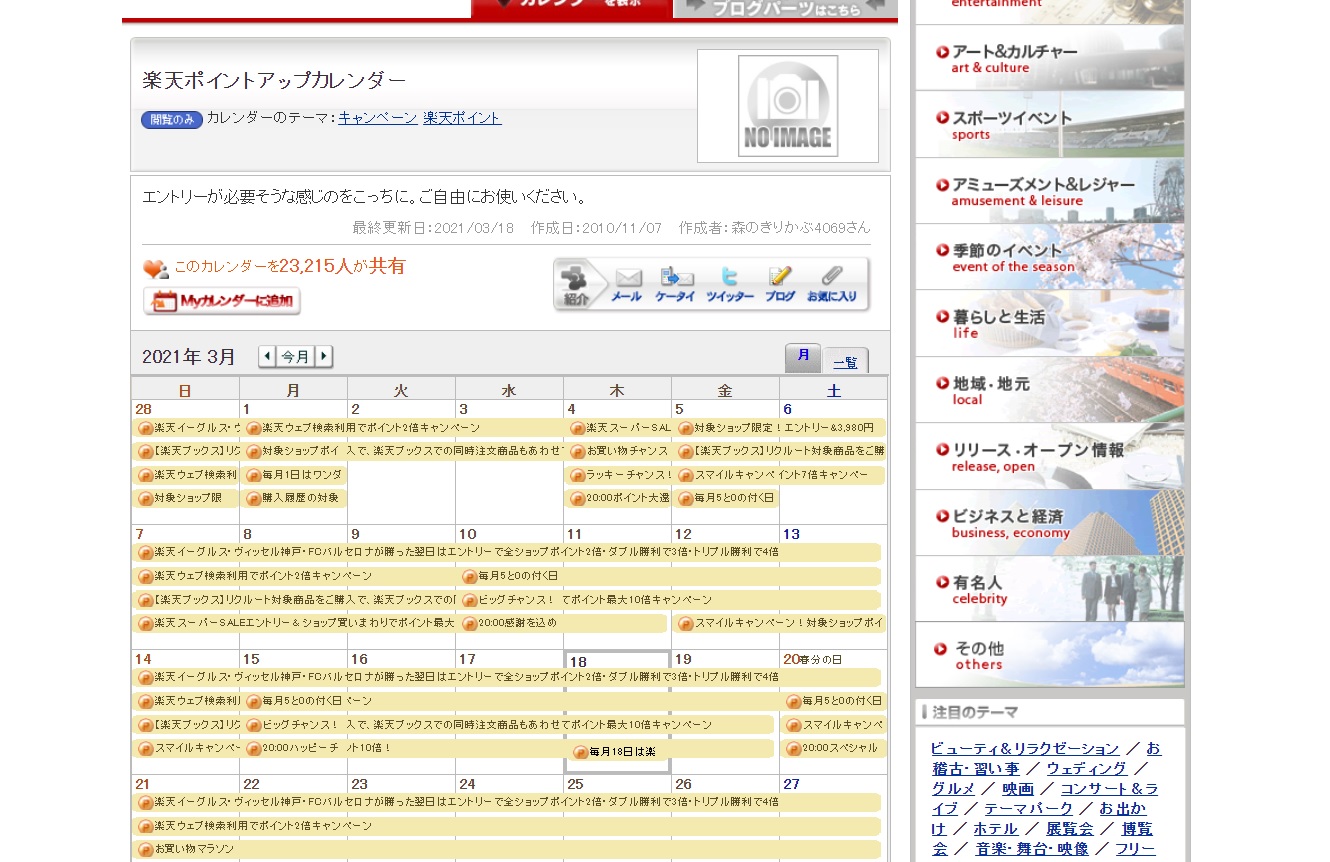Screen dimensions: 1330x862
Task: Select date 13 in the calendar
Action: [x=791, y=534]
